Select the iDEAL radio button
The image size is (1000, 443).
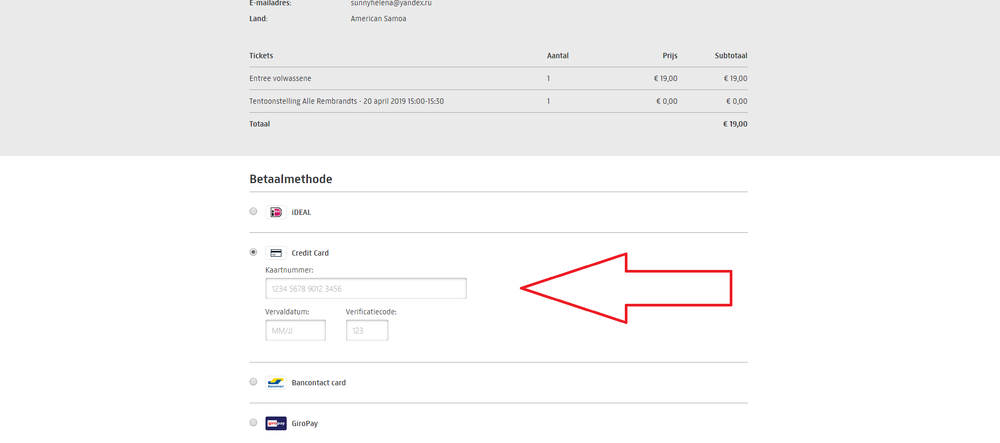[x=253, y=212]
